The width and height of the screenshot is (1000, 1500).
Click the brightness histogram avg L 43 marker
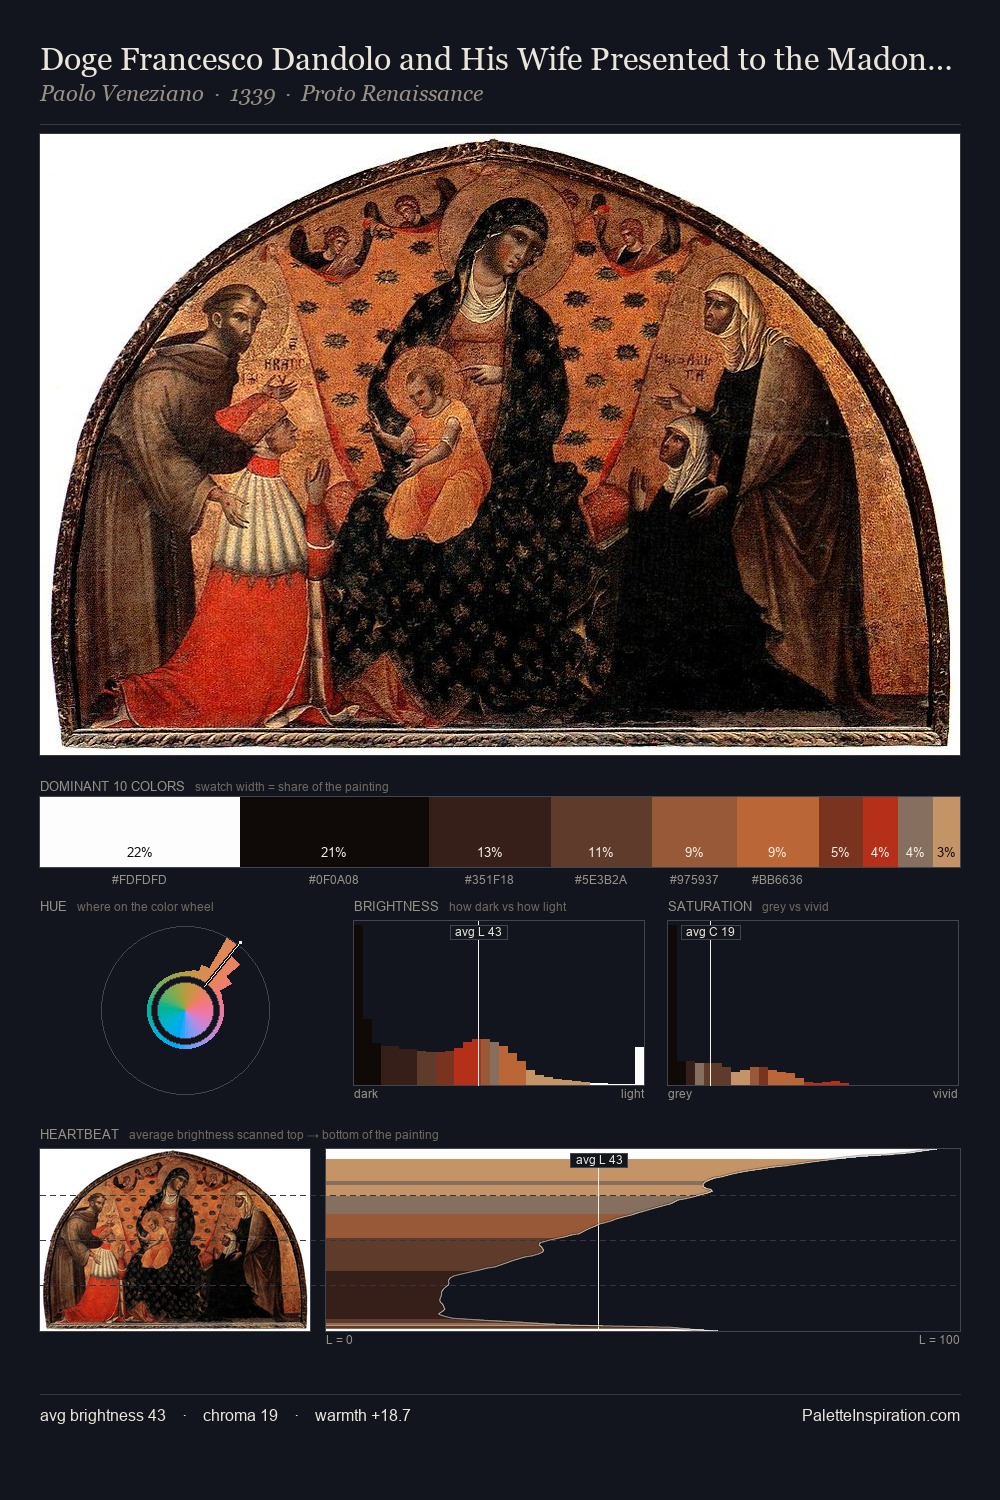(x=479, y=932)
